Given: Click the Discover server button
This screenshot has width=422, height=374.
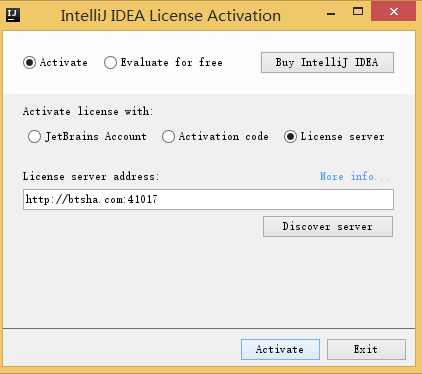Looking at the screenshot, I should (x=328, y=227).
